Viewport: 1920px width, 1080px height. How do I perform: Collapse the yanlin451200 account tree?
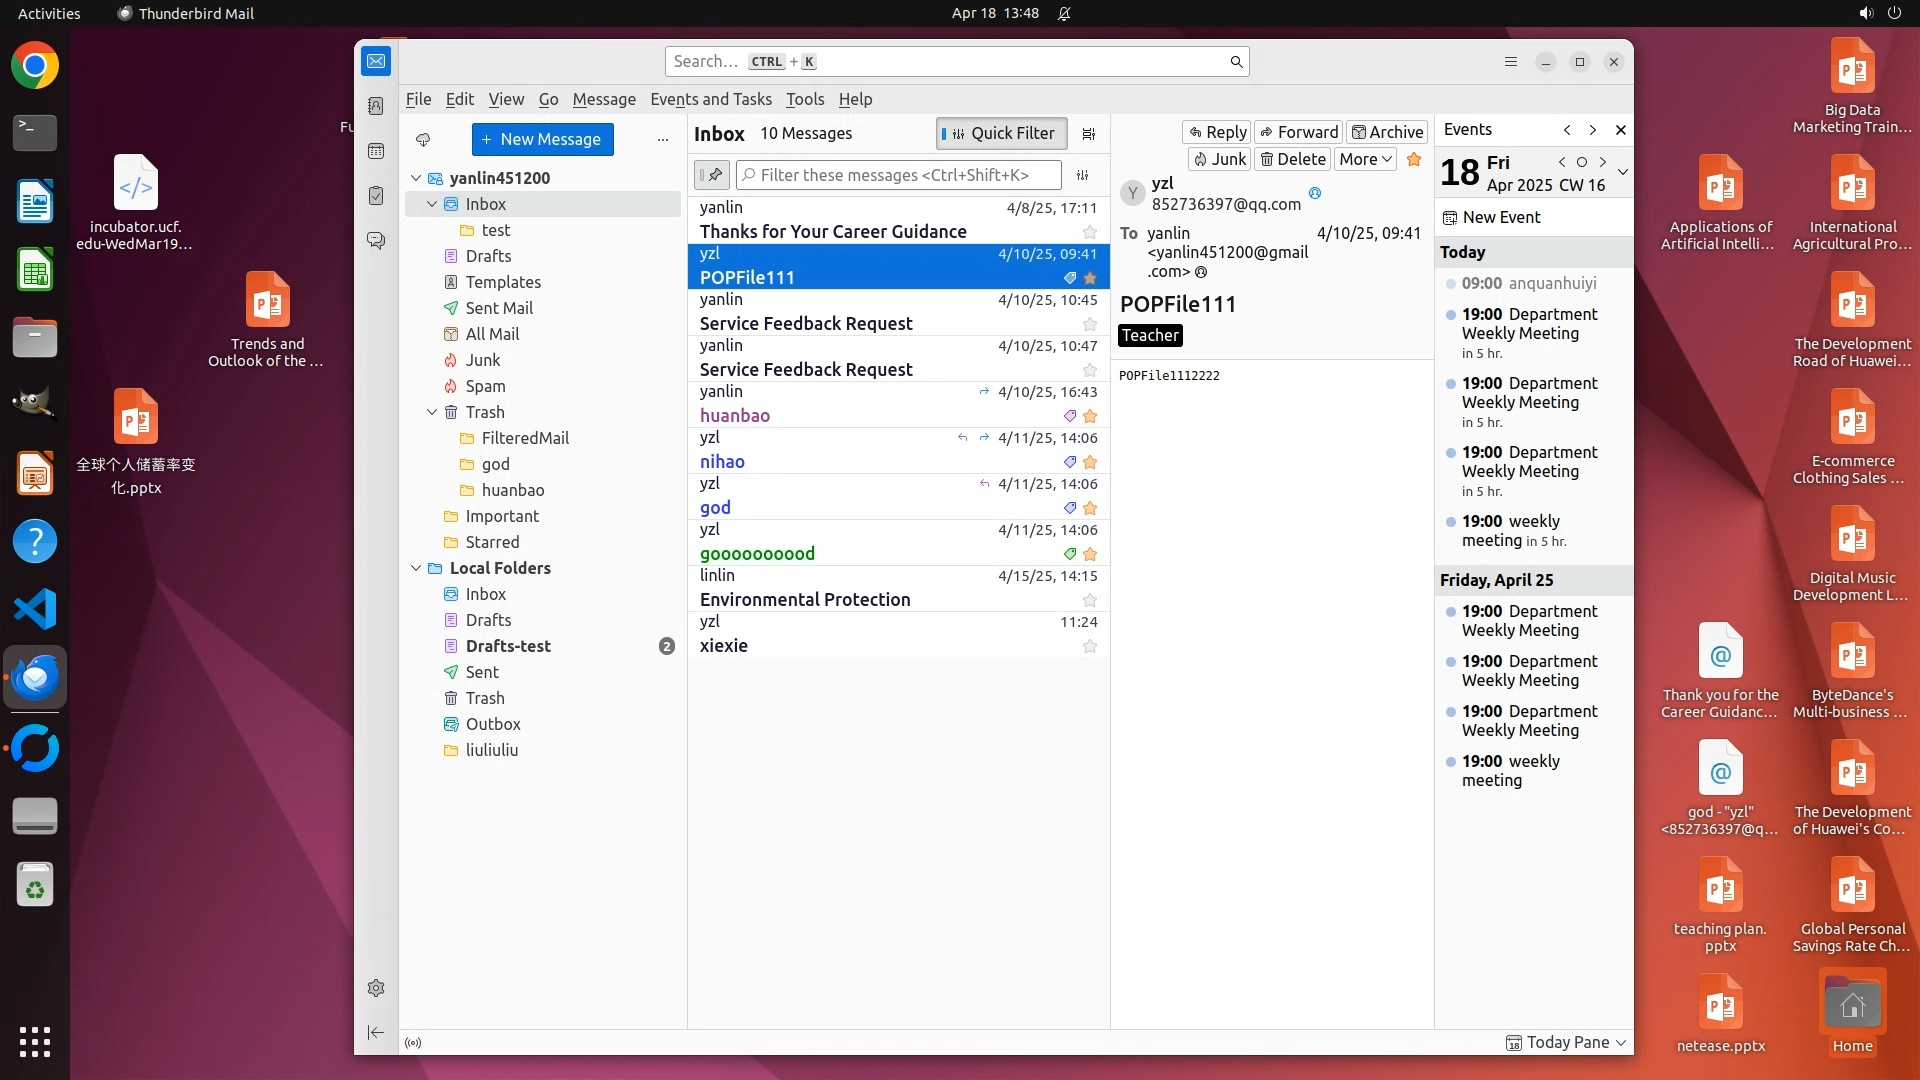point(416,178)
